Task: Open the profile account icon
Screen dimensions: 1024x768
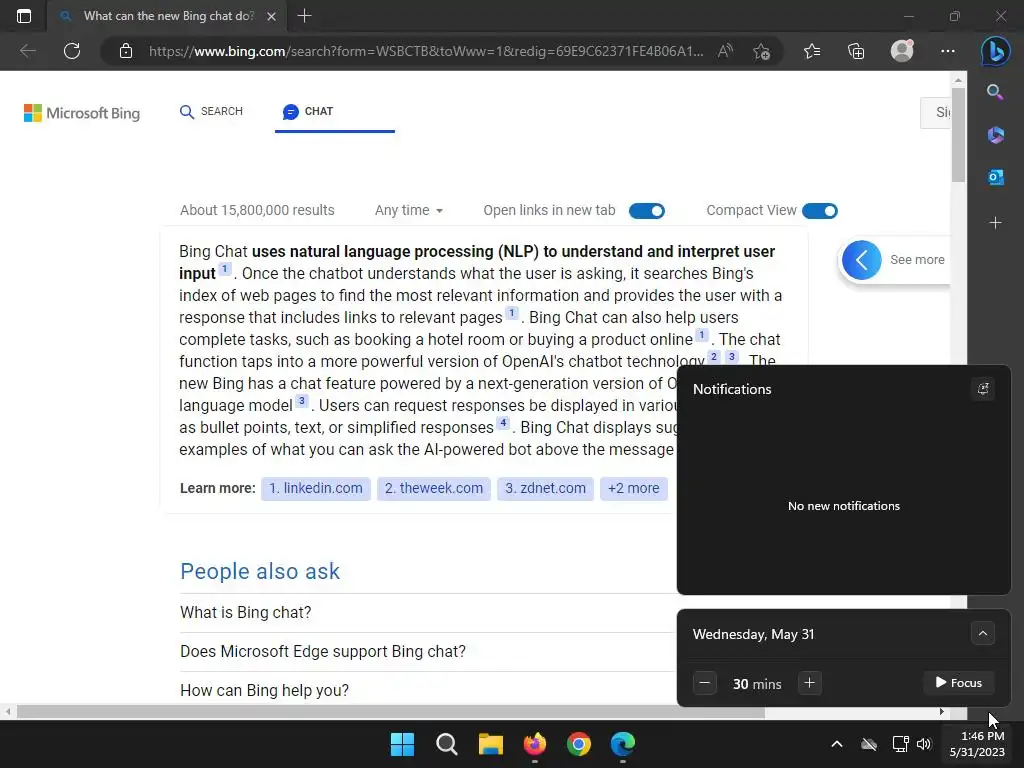Action: [902, 51]
